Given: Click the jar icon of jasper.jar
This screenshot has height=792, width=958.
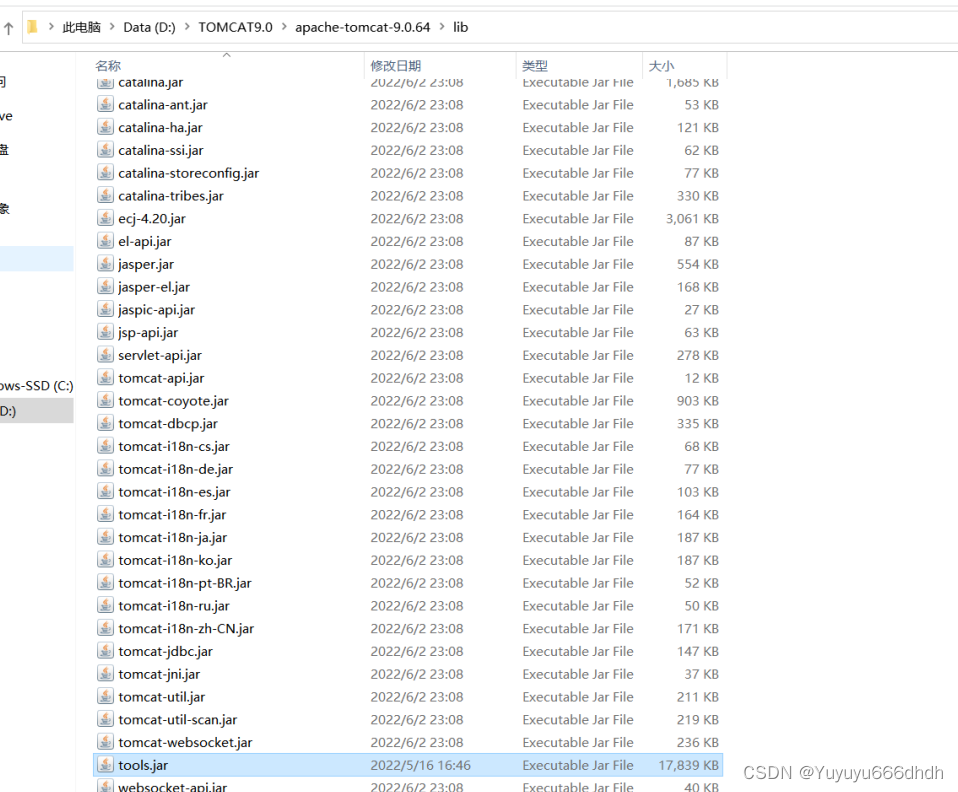Looking at the screenshot, I should pos(105,264).
